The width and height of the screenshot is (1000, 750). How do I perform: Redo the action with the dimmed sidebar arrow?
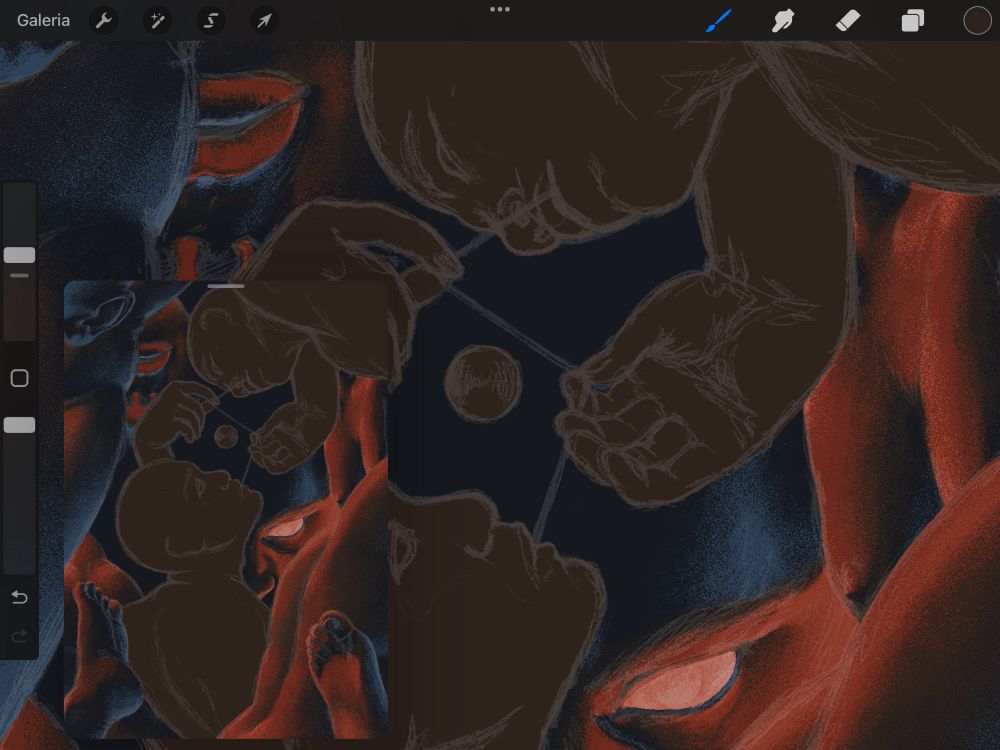tap(19, 636)
